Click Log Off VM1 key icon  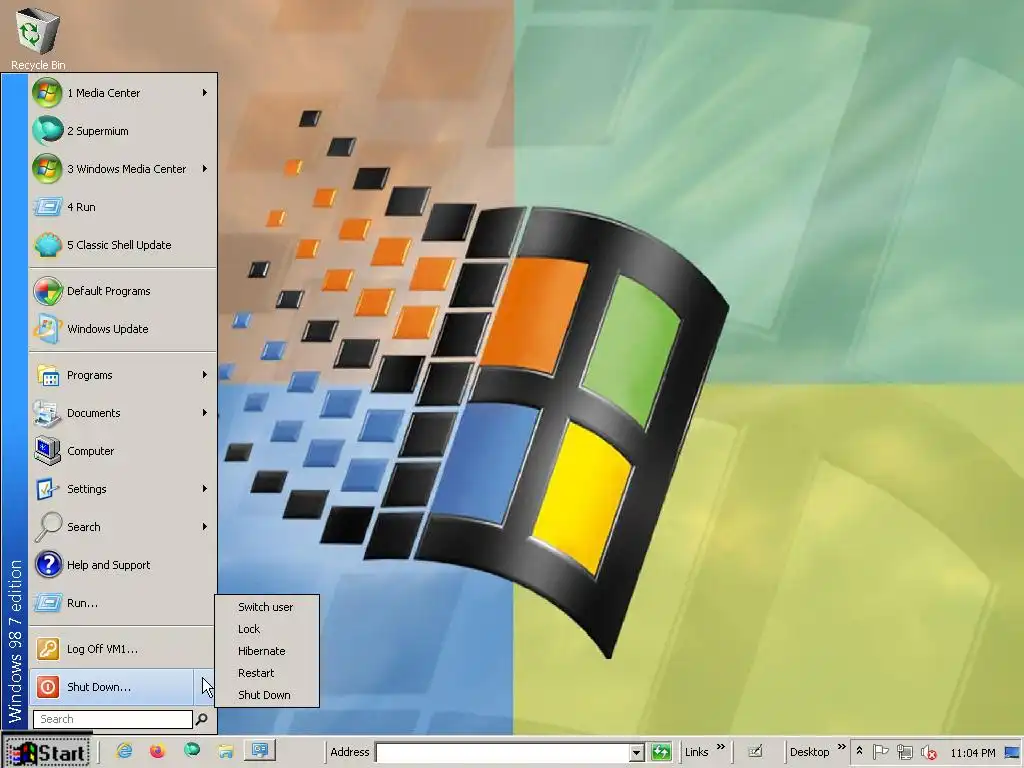point(48,648)
